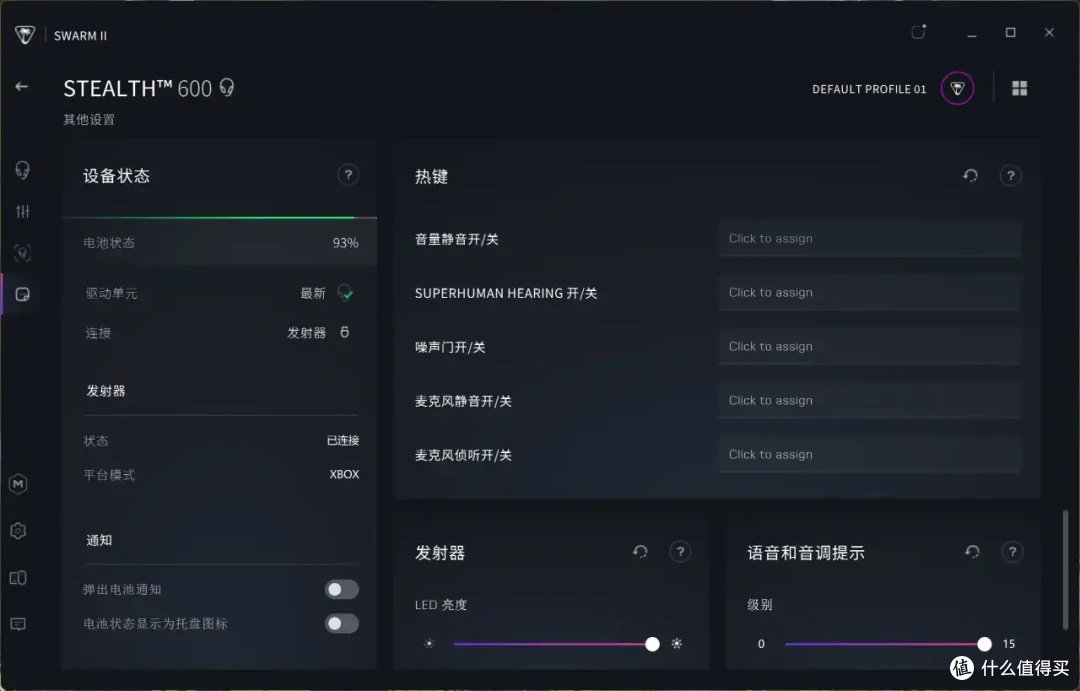The height and width of the screenshot is (691, 1080).
Task: Click the Swarm II logo icon
Action: point(25,35)
